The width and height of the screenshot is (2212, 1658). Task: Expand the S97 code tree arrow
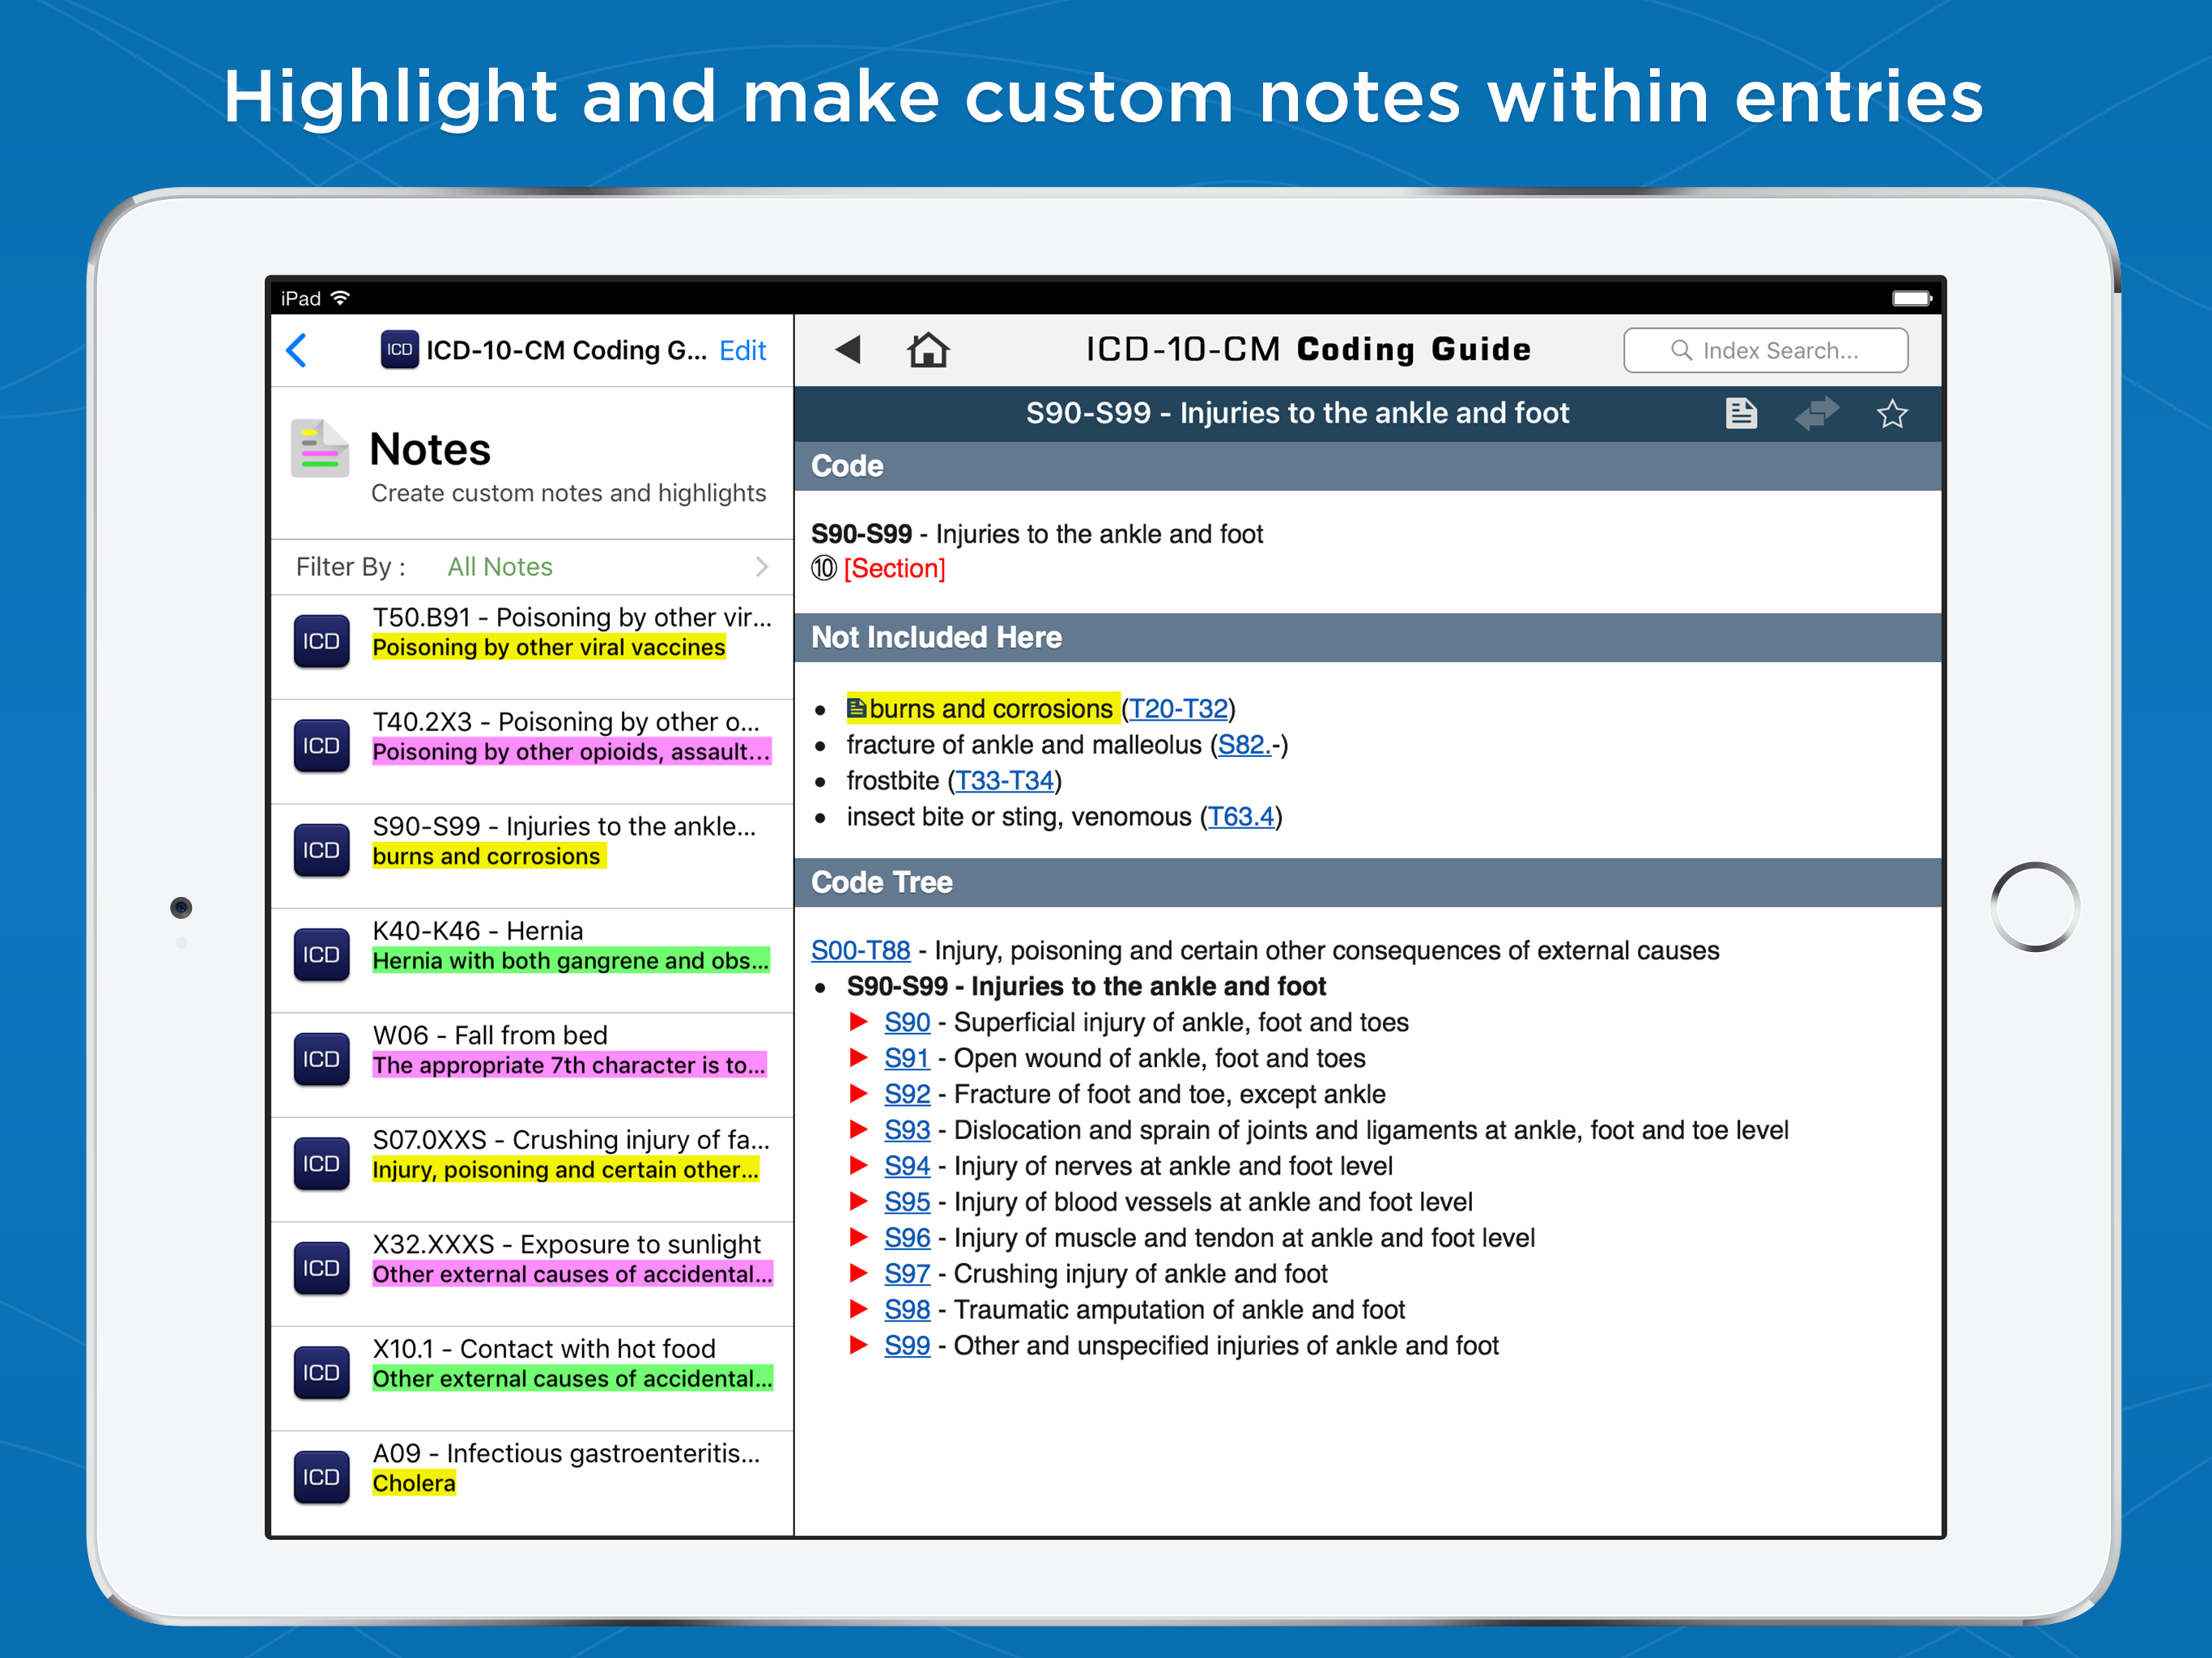(858, 1273)
